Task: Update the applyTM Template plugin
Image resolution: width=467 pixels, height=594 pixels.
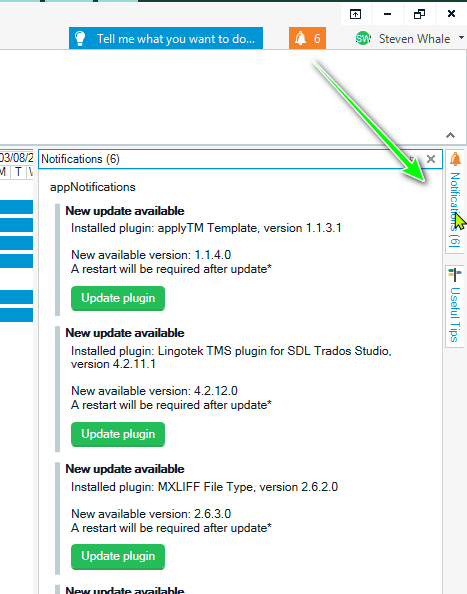Action: (x=118, y=298)
